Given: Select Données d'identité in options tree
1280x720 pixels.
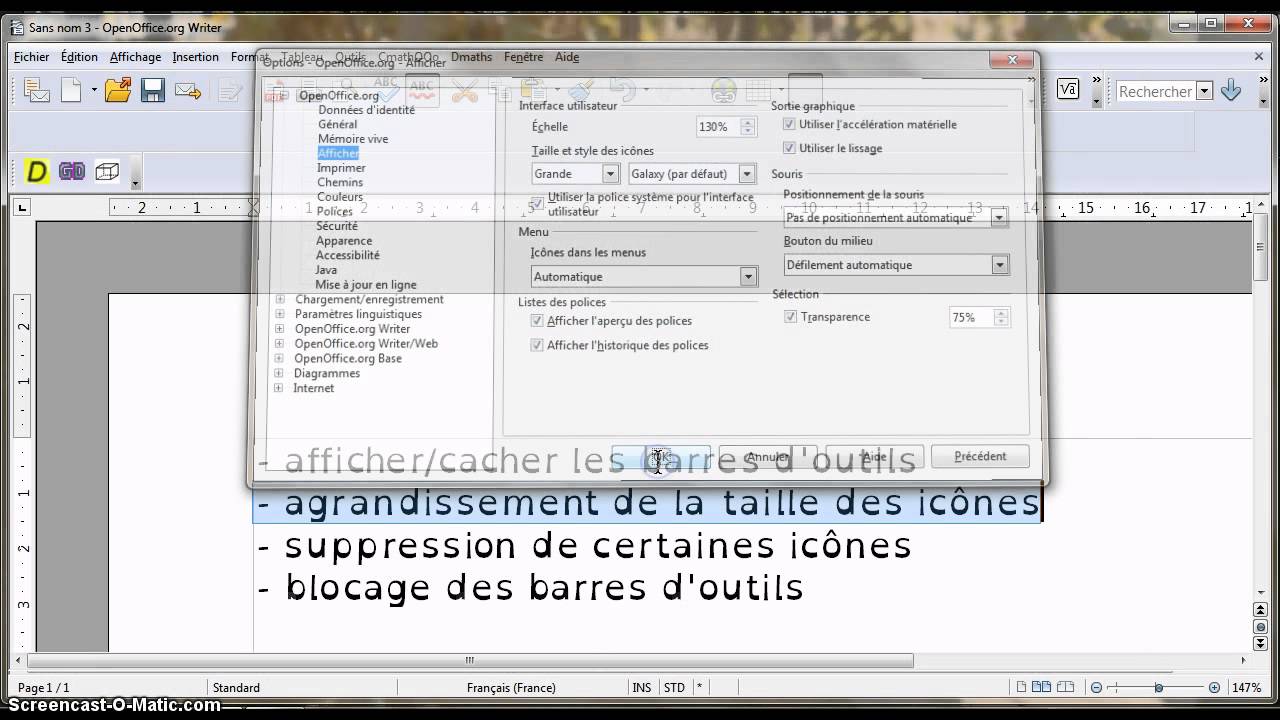Looking at the screenshot, I should tap(366, 110).
